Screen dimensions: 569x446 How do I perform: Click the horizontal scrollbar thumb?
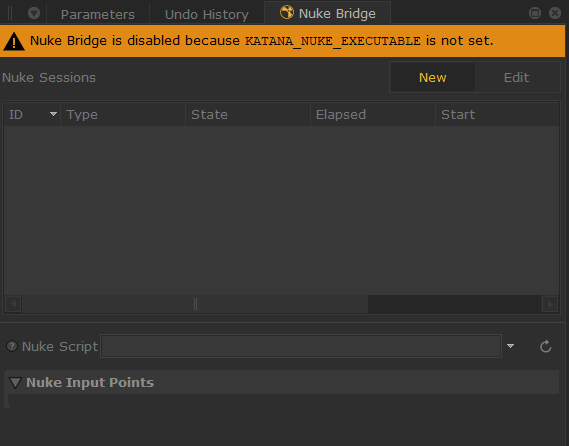(195, 304)
